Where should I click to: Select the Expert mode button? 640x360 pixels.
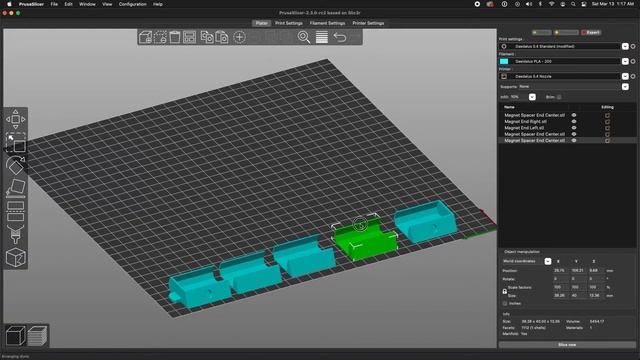(591, 33)
